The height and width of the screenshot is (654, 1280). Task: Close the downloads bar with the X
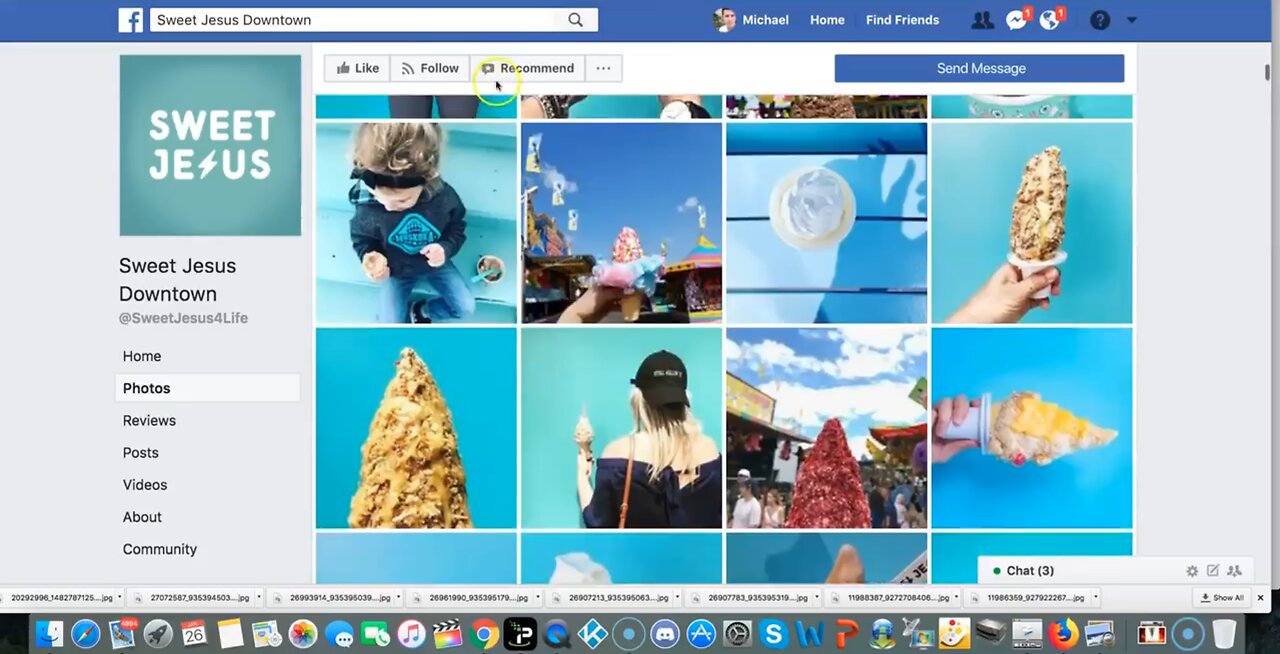[x=1260, y=598]
